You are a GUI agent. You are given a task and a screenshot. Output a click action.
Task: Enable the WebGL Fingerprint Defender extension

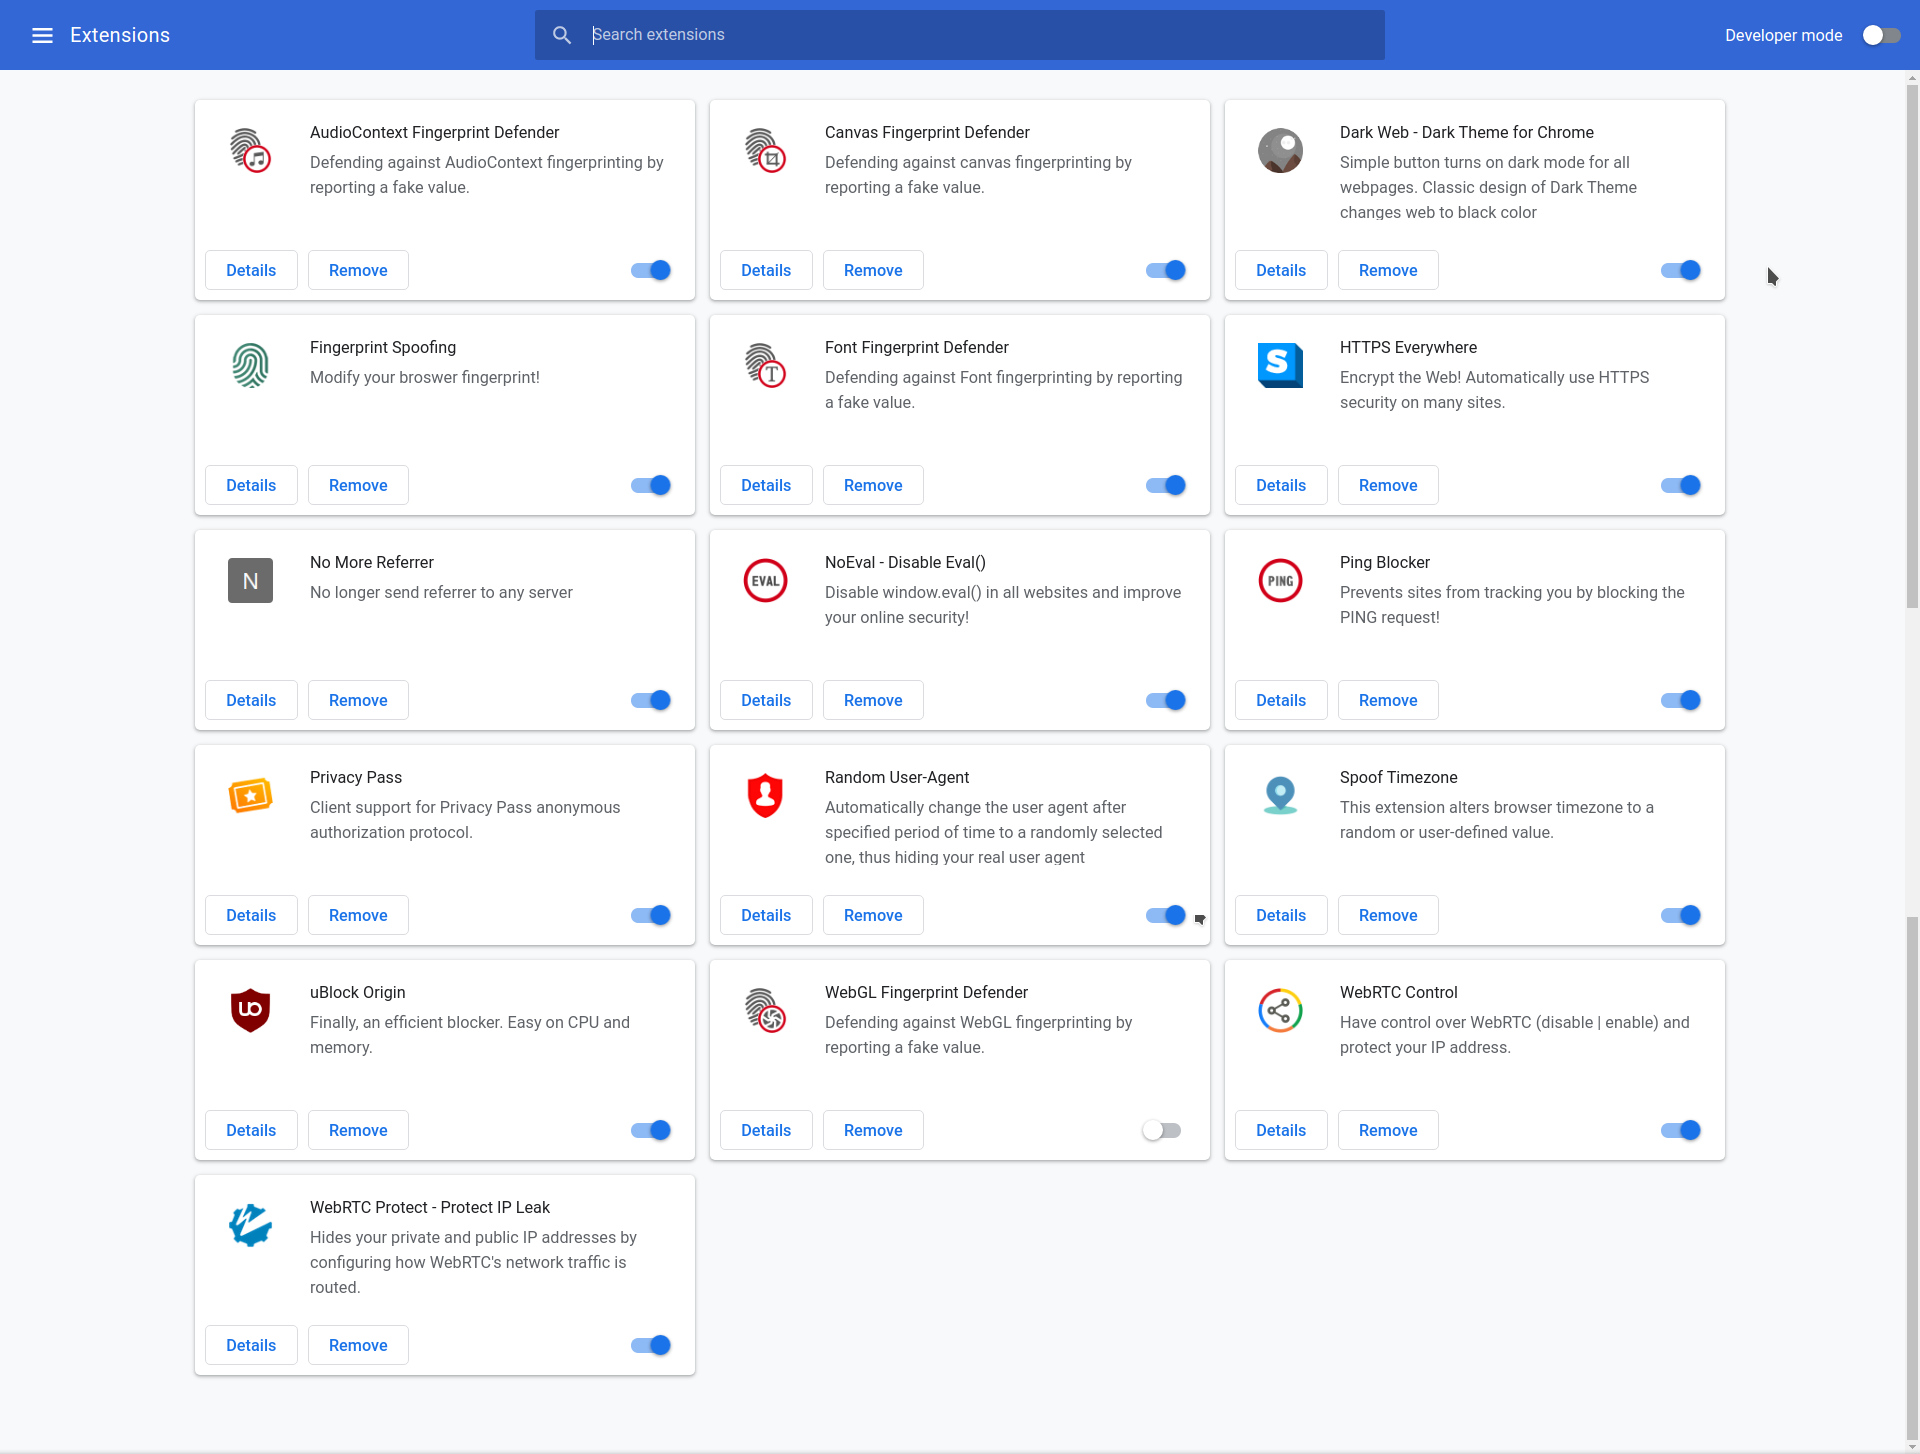click(x=1161, y=1129)
